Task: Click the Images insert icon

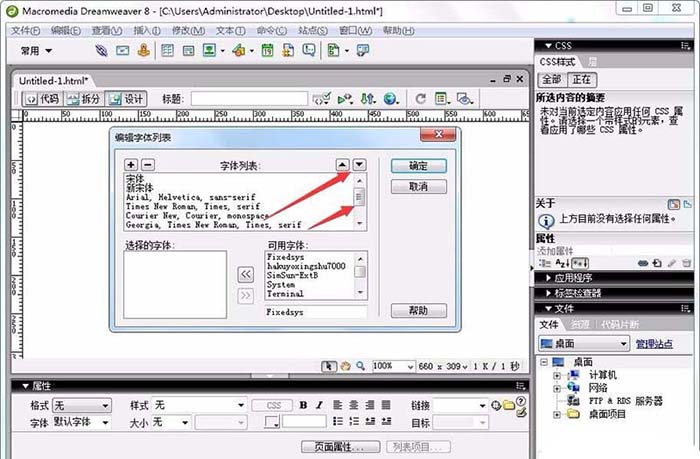Action: 209,50
